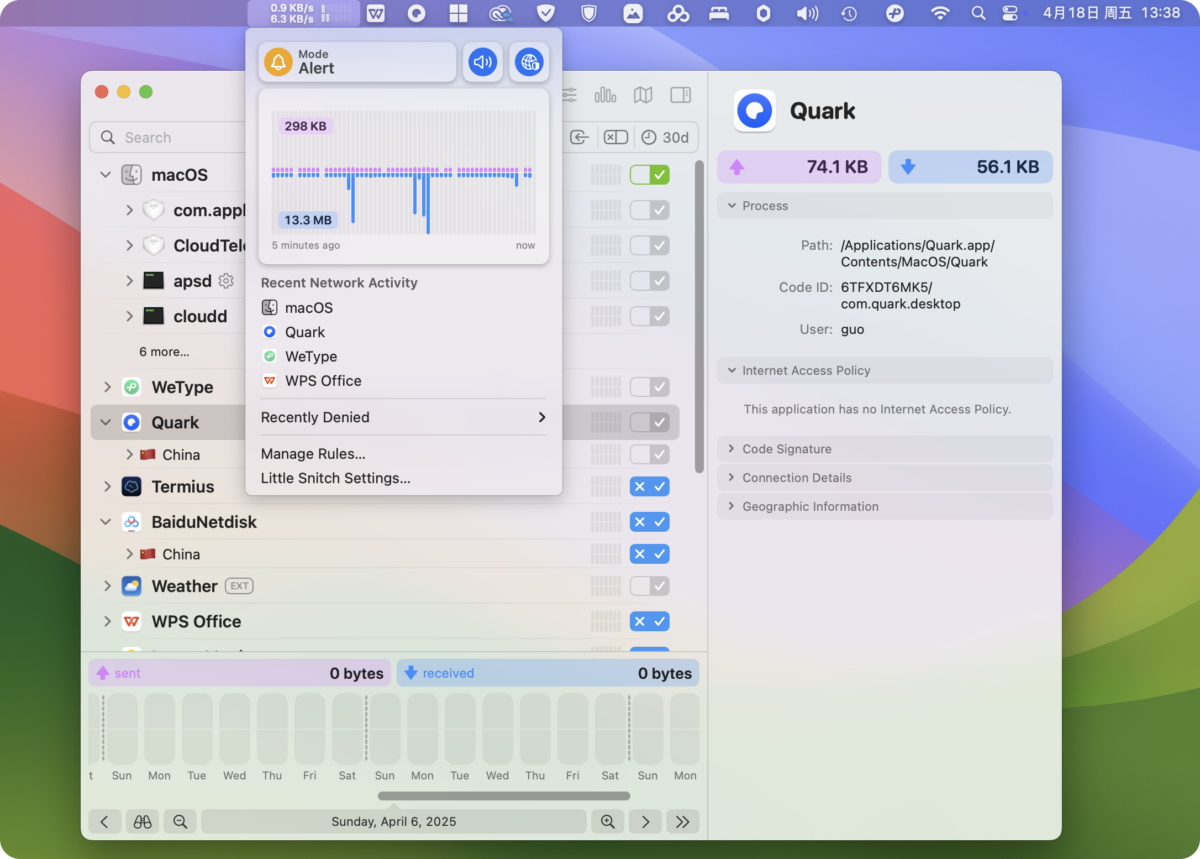Image resolution: width=1200 pixels, height=859 pixels.
Task: Toggle the WPS Office rule switch
Action: (x=649, y=621)
